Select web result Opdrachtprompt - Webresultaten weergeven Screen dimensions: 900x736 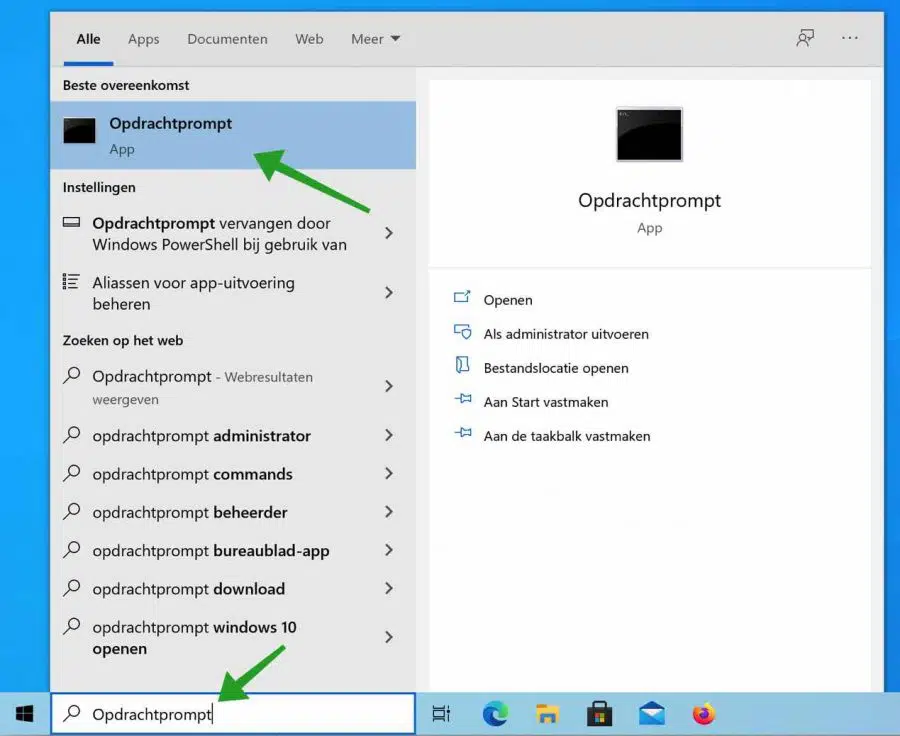[233, 387]
